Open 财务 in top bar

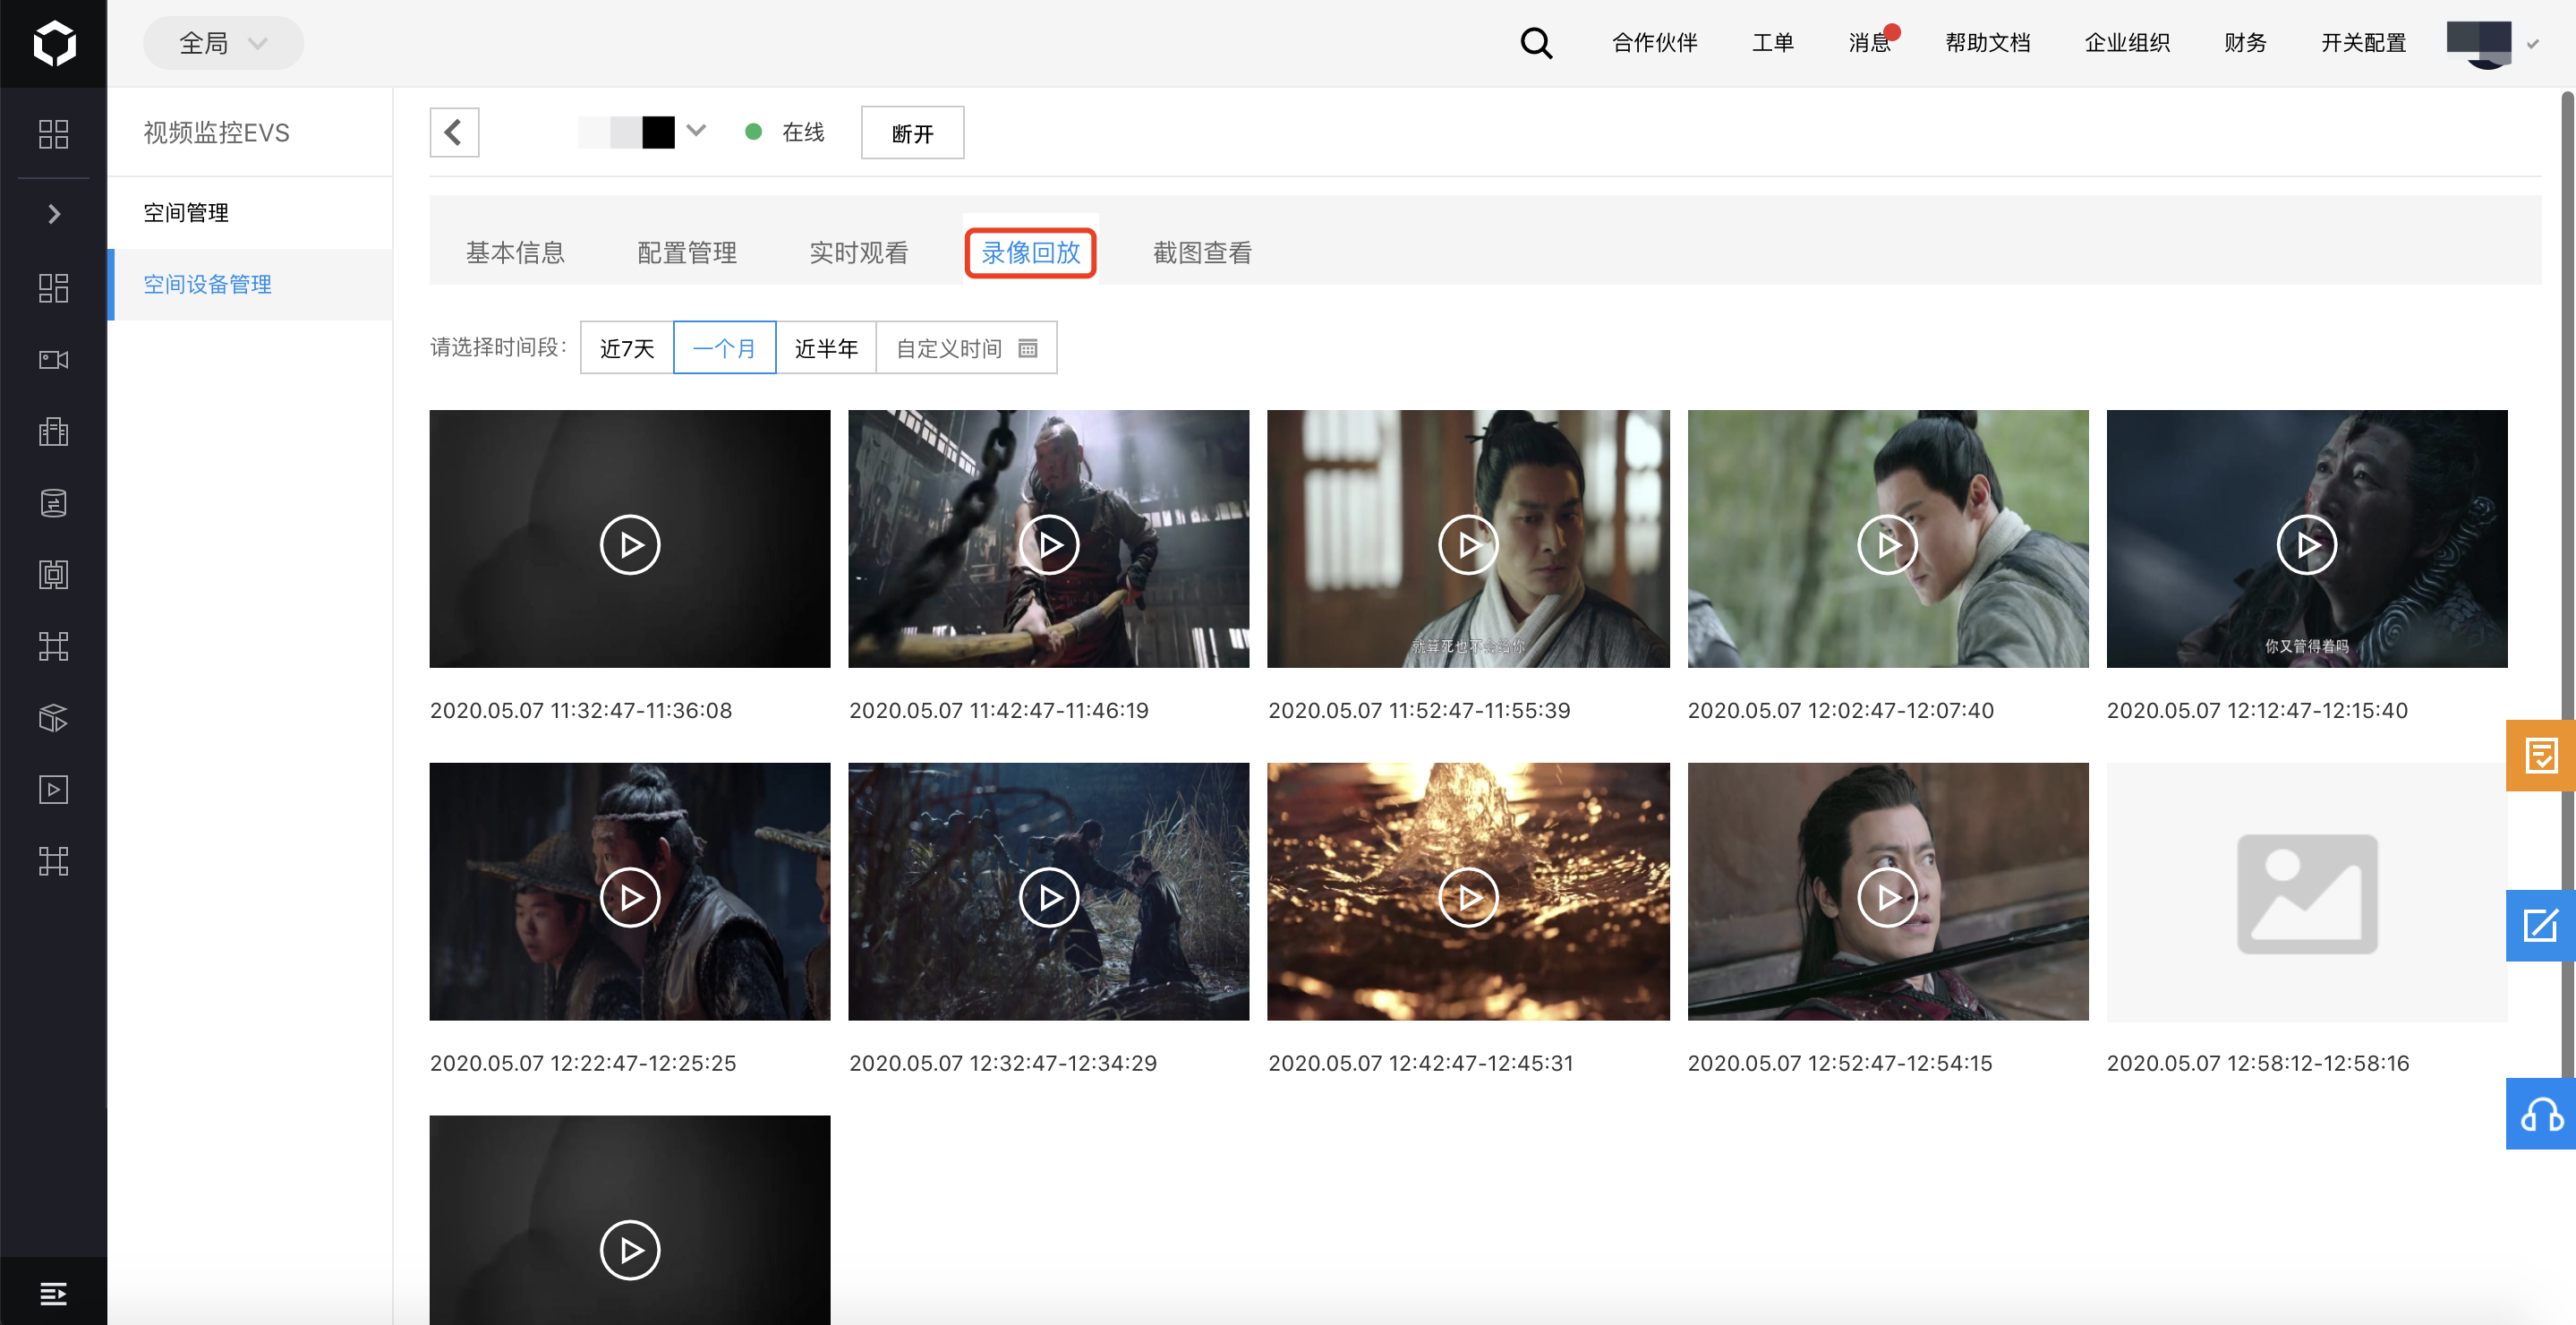click(2244, 43)
